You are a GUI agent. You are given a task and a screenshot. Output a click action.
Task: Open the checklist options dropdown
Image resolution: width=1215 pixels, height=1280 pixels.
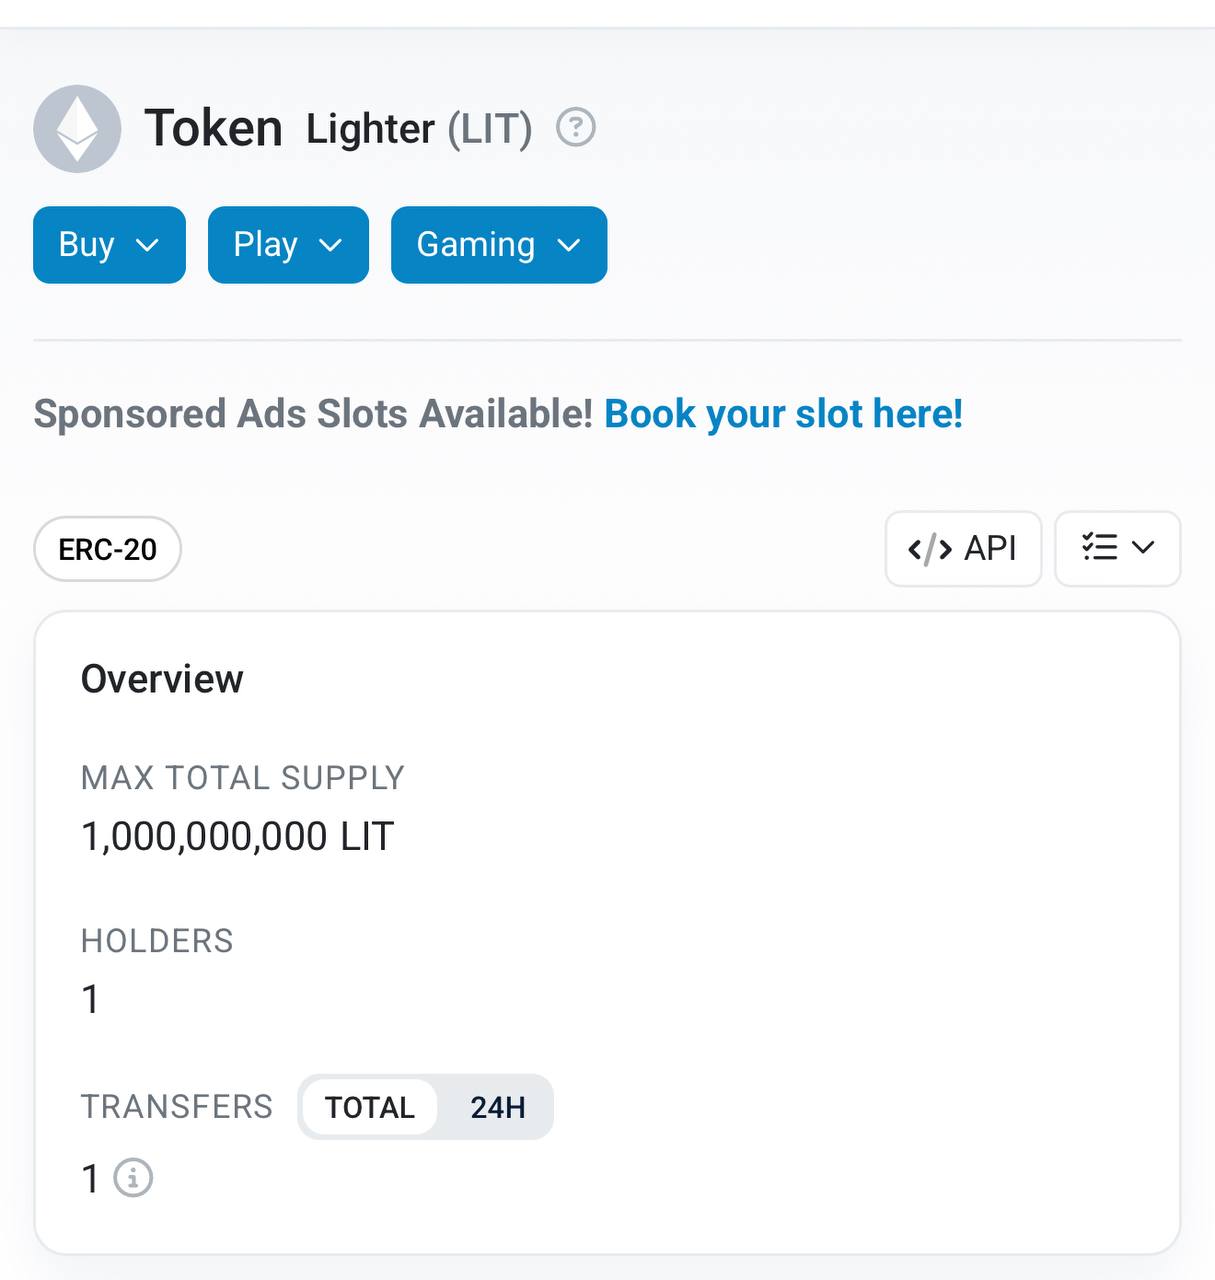coord(1117,548)
